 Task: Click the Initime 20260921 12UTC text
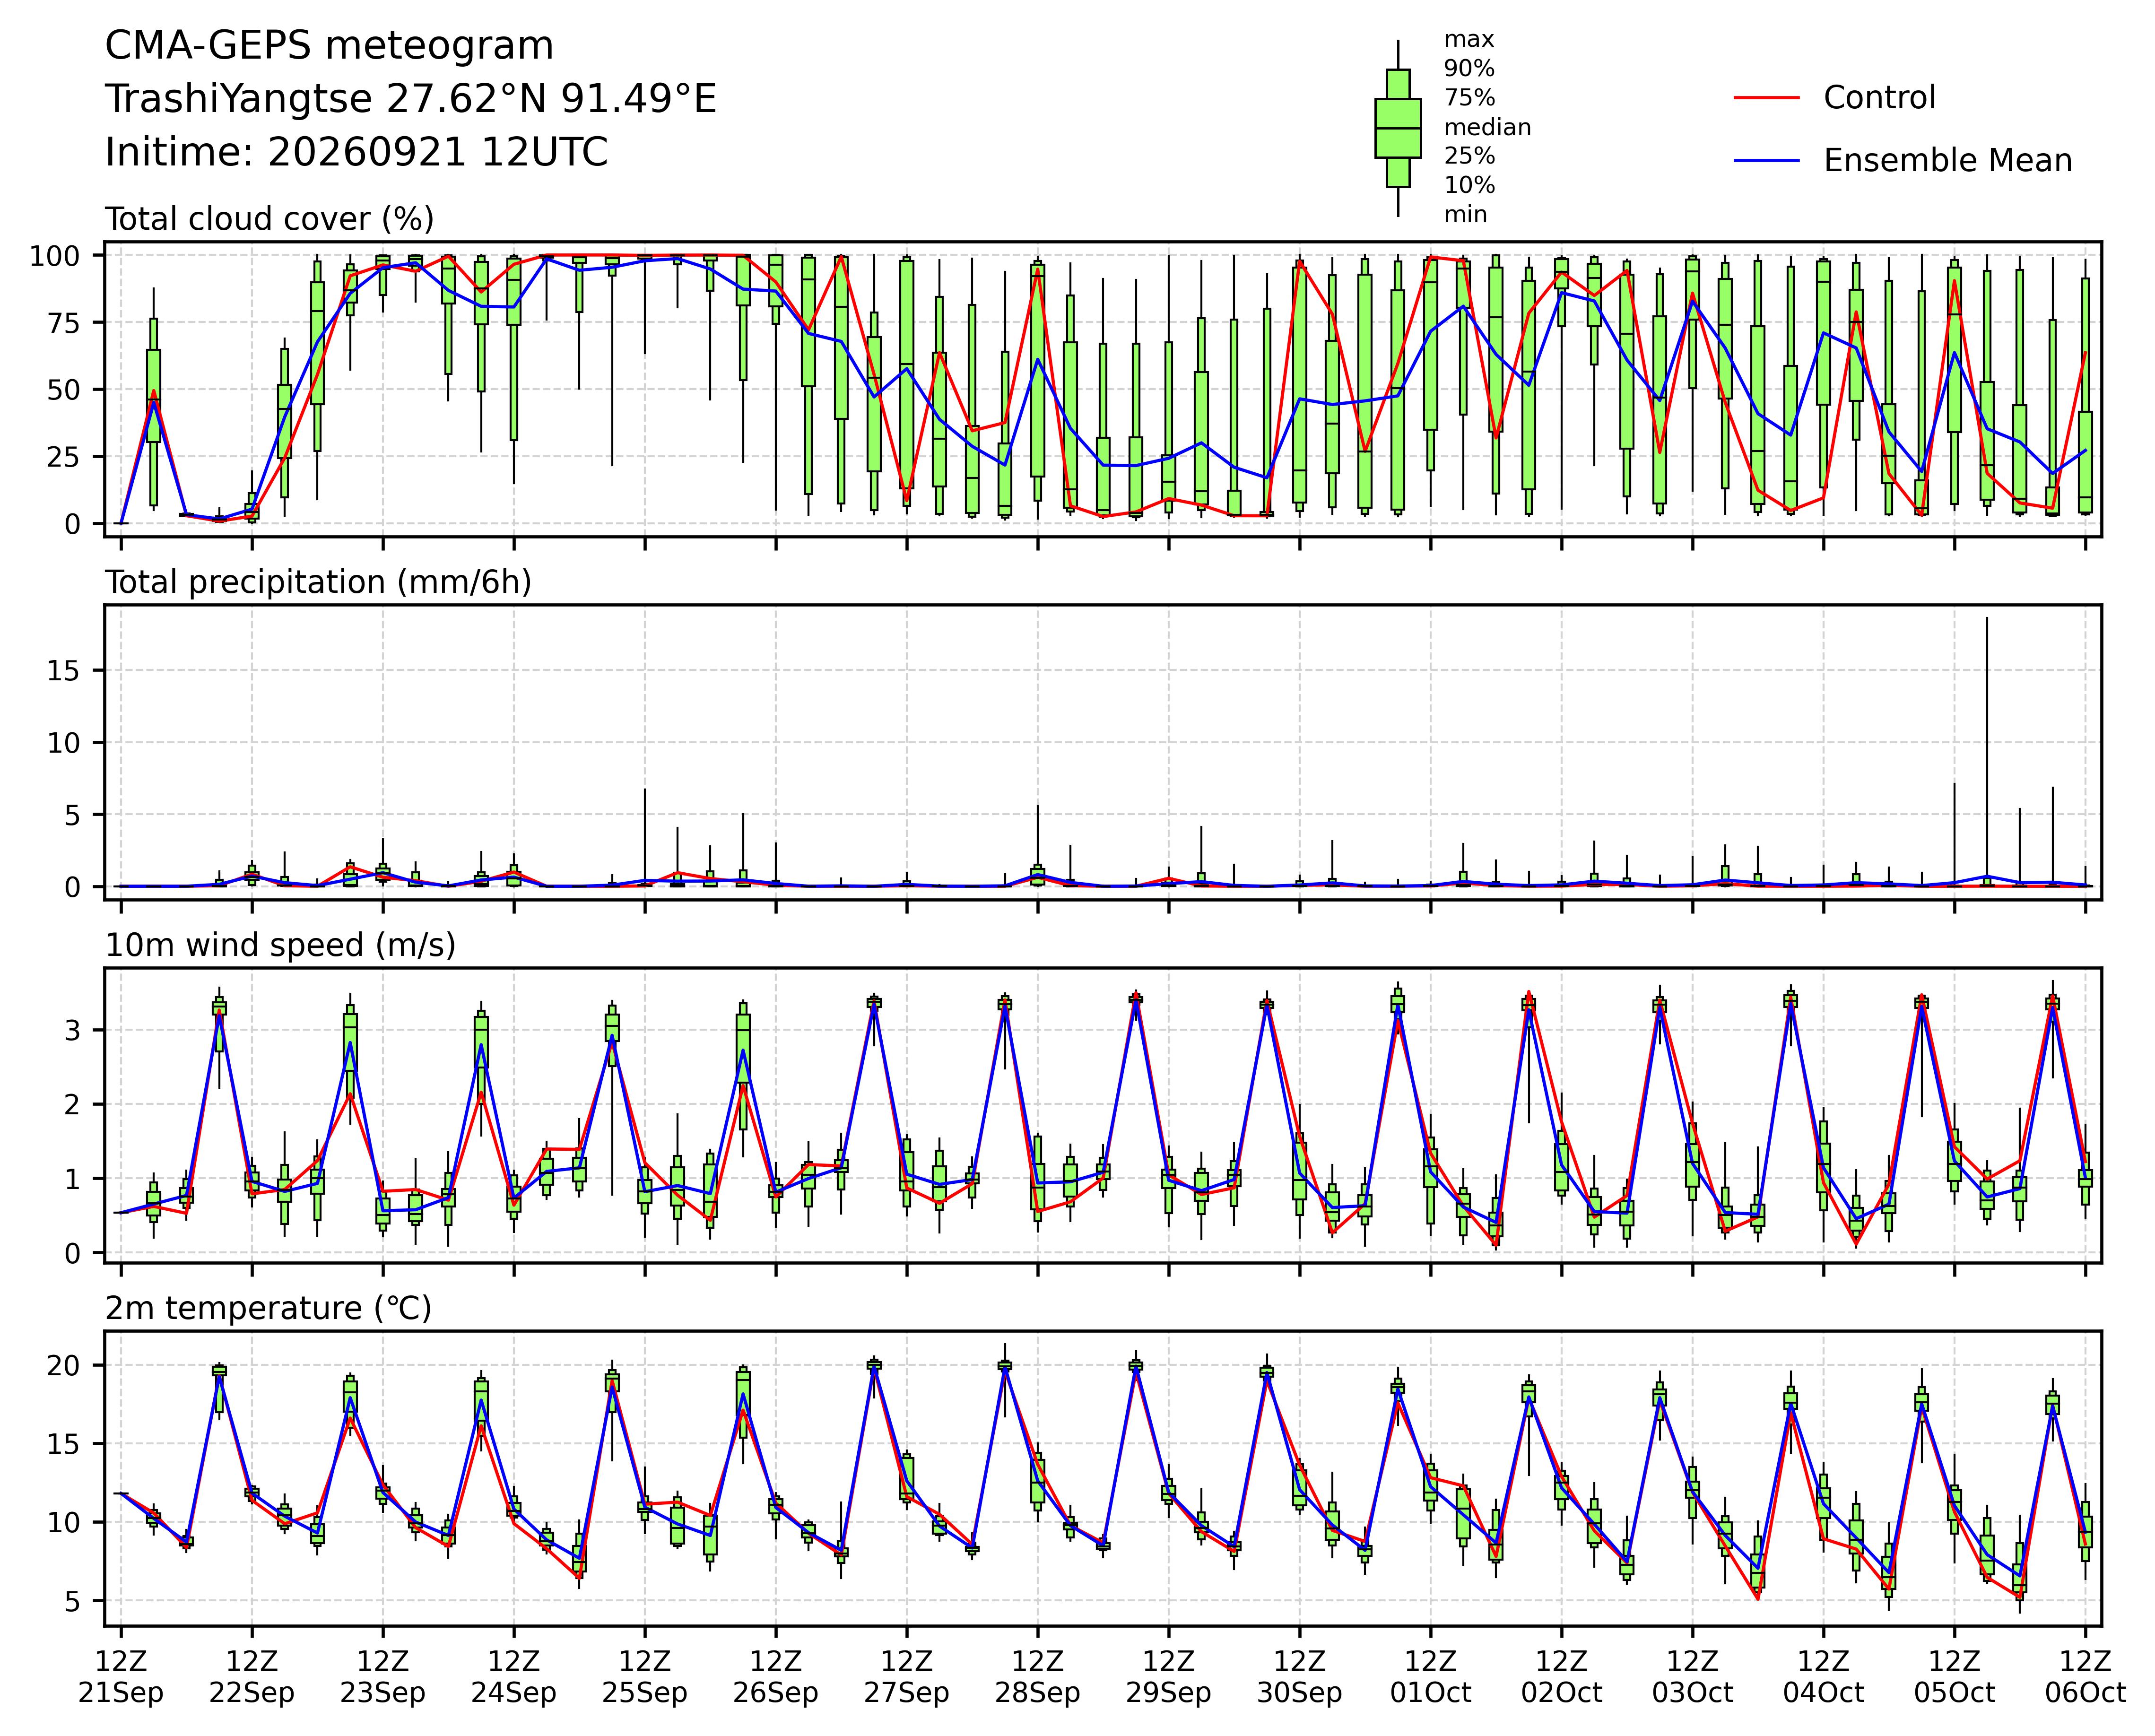pyautogui.click(x=356, y=153)
